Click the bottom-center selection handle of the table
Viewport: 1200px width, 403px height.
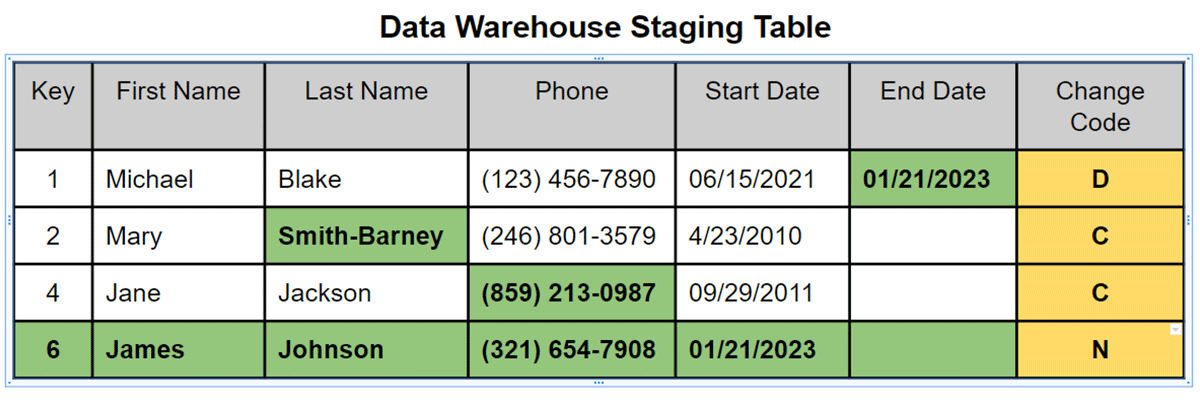click(599, 382)
